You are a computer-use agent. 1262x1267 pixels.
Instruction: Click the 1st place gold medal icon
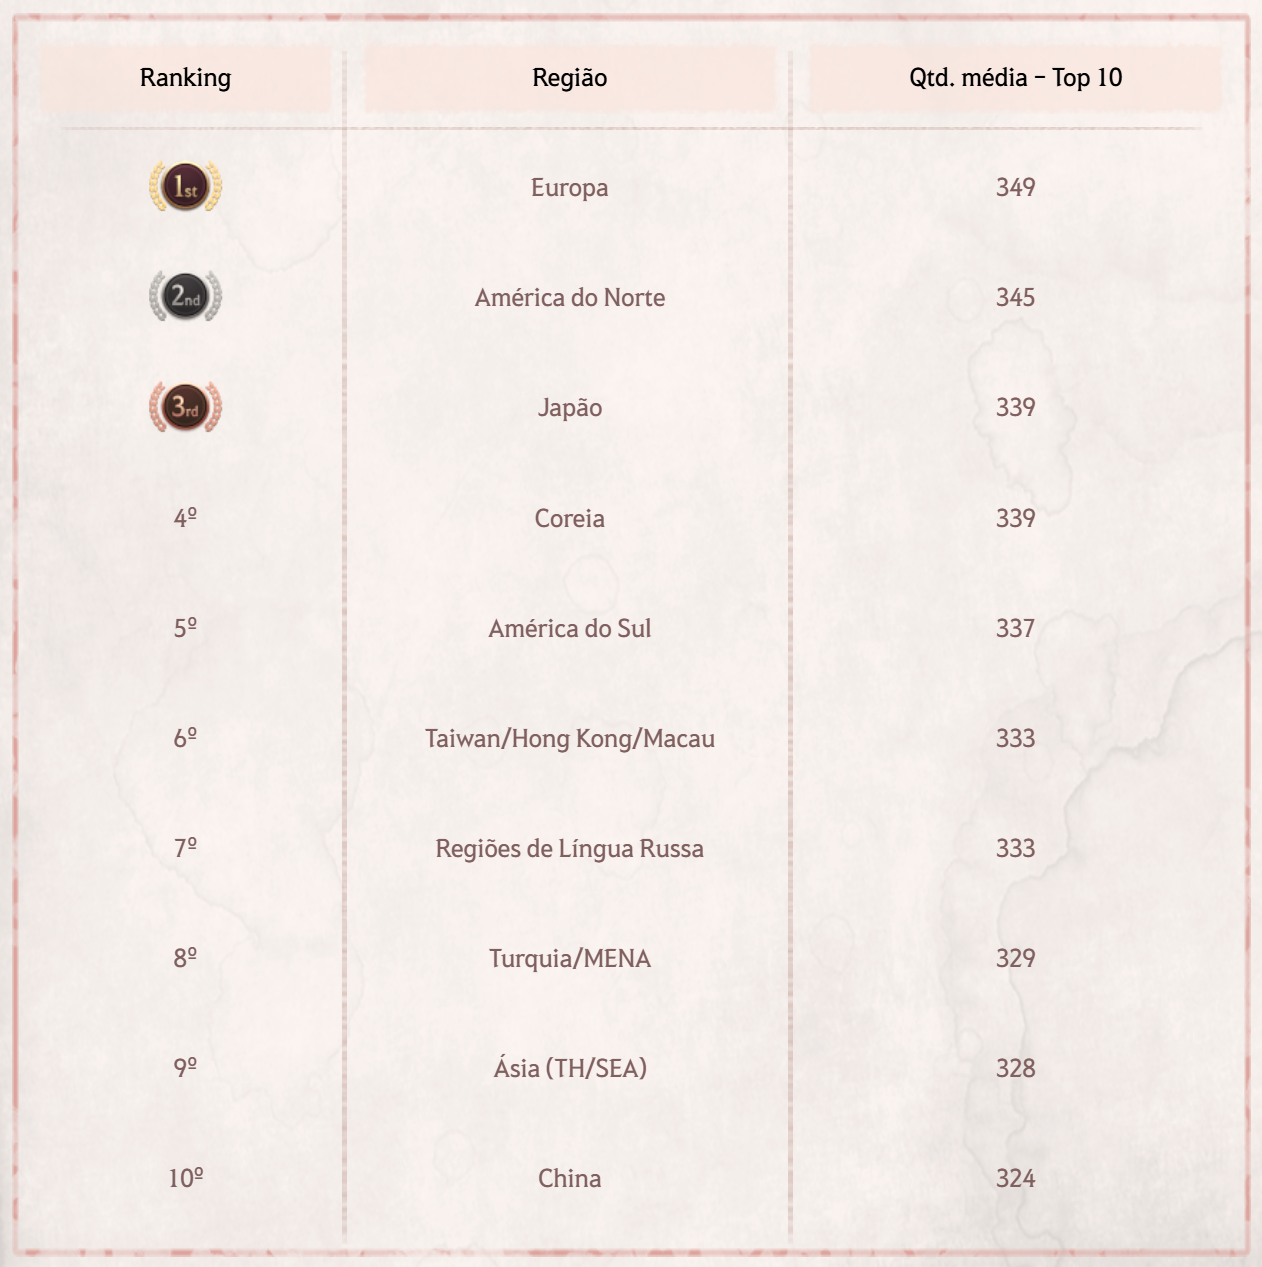click(x=185, y=187)
